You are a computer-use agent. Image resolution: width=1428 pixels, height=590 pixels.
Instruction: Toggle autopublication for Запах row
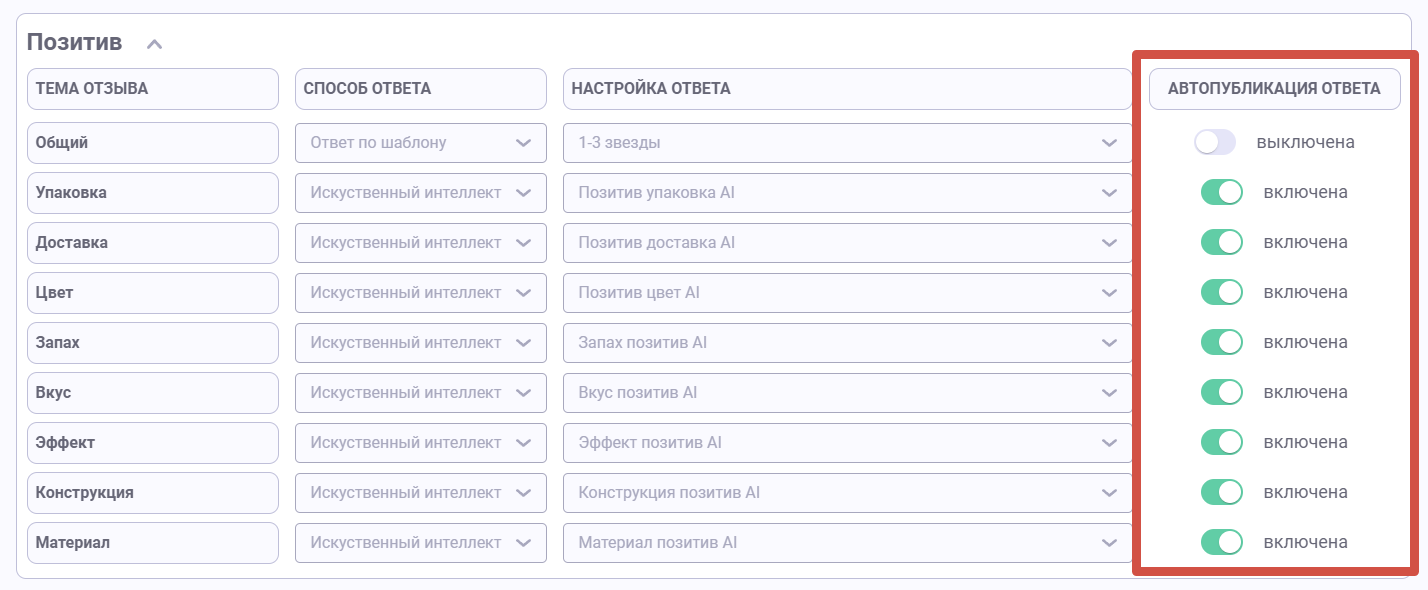click(x=1221, y=342)
